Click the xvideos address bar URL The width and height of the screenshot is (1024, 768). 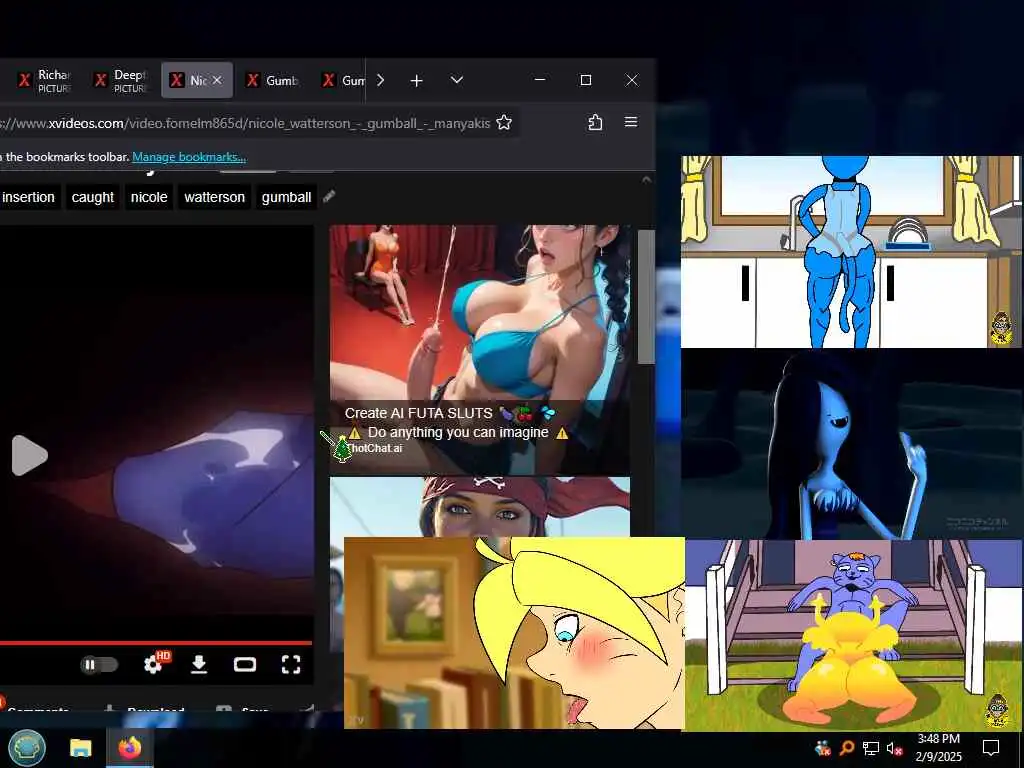click(245, 123)
